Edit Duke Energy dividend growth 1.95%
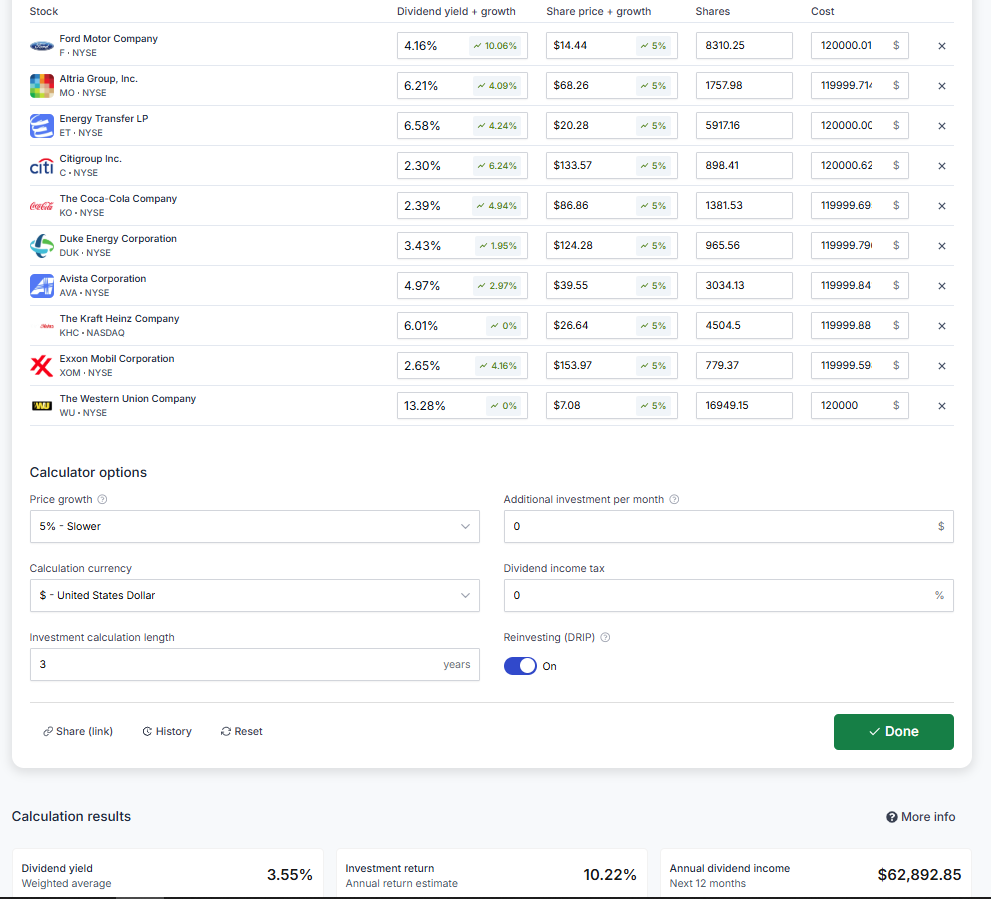This screenshot has width=991, height=899. tap(499, 246)
